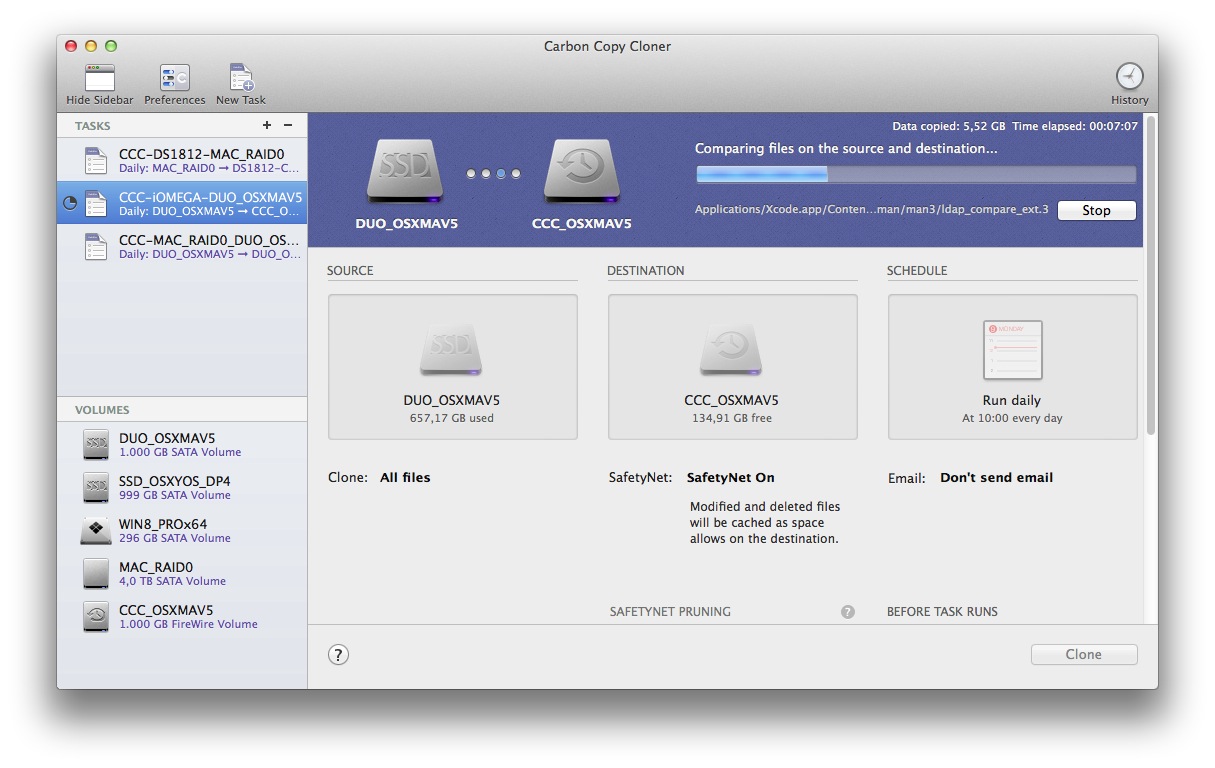Click the SSD_OSXYOS_DP4 volume icon
Screen dimensions: 1215x768
click(x=96, y=487)
